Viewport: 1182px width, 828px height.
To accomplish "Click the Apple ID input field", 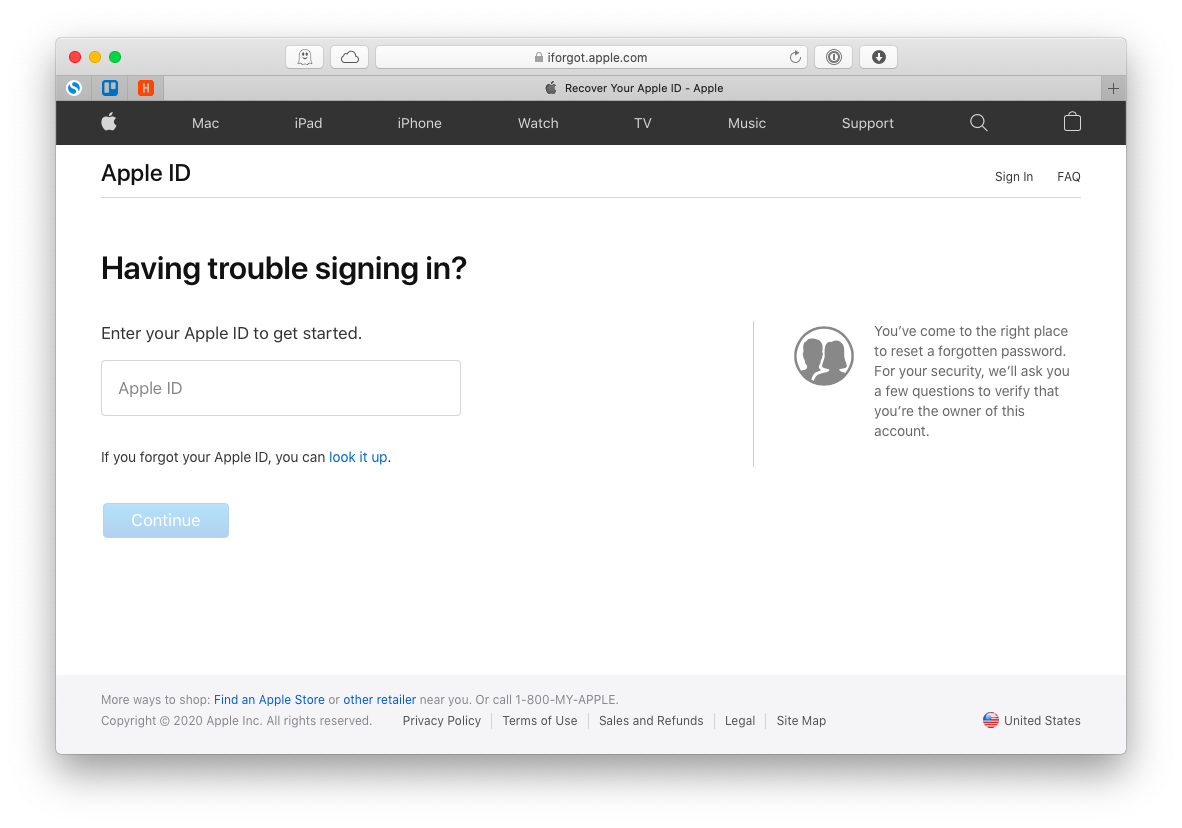I will pyautogui.click(x=281, y=388).
